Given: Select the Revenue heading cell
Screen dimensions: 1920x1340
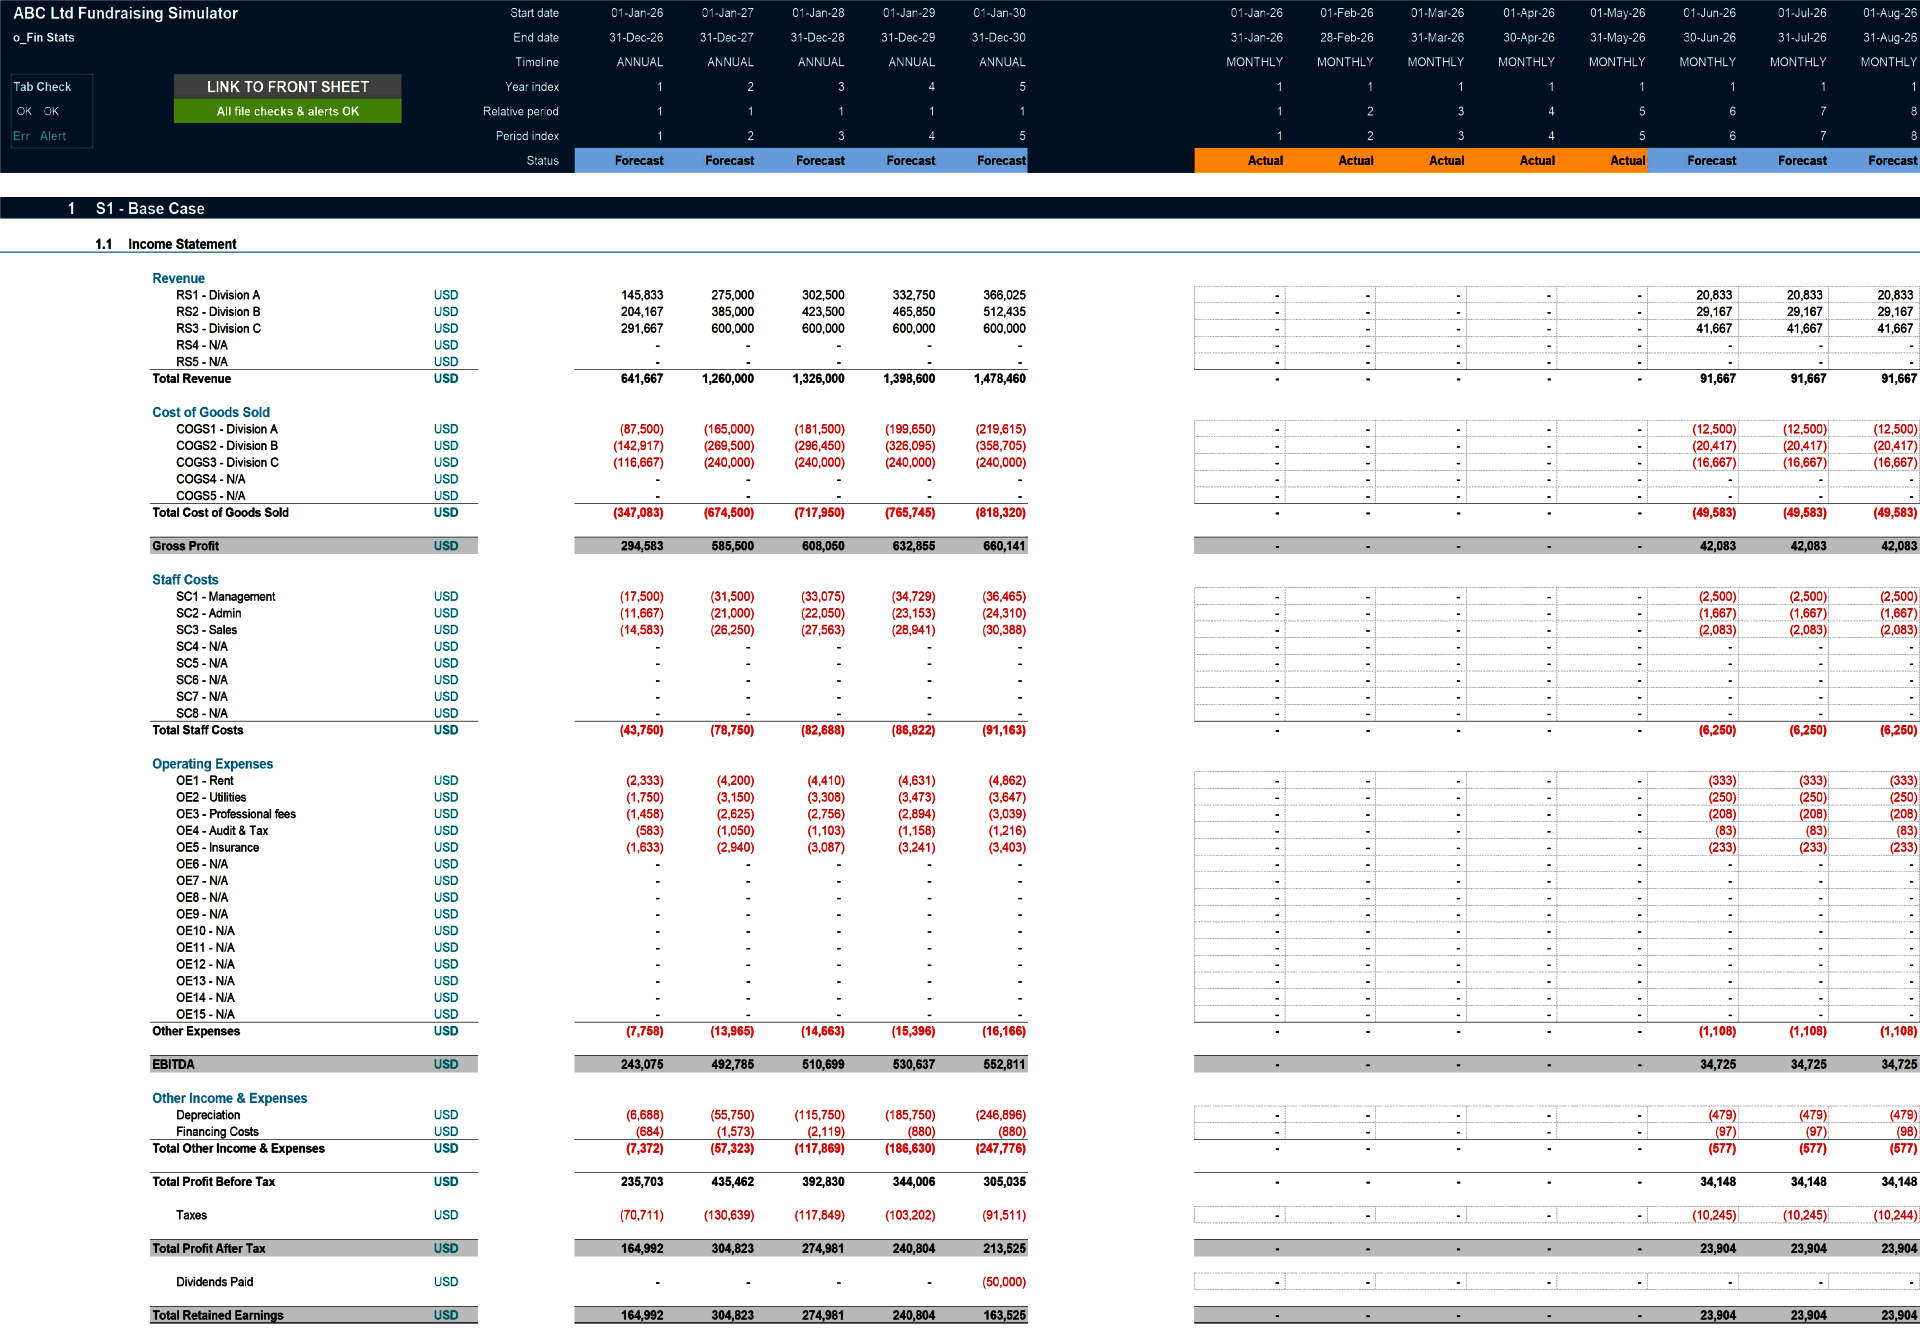Looking at the screenshot, I should (178, 279).
